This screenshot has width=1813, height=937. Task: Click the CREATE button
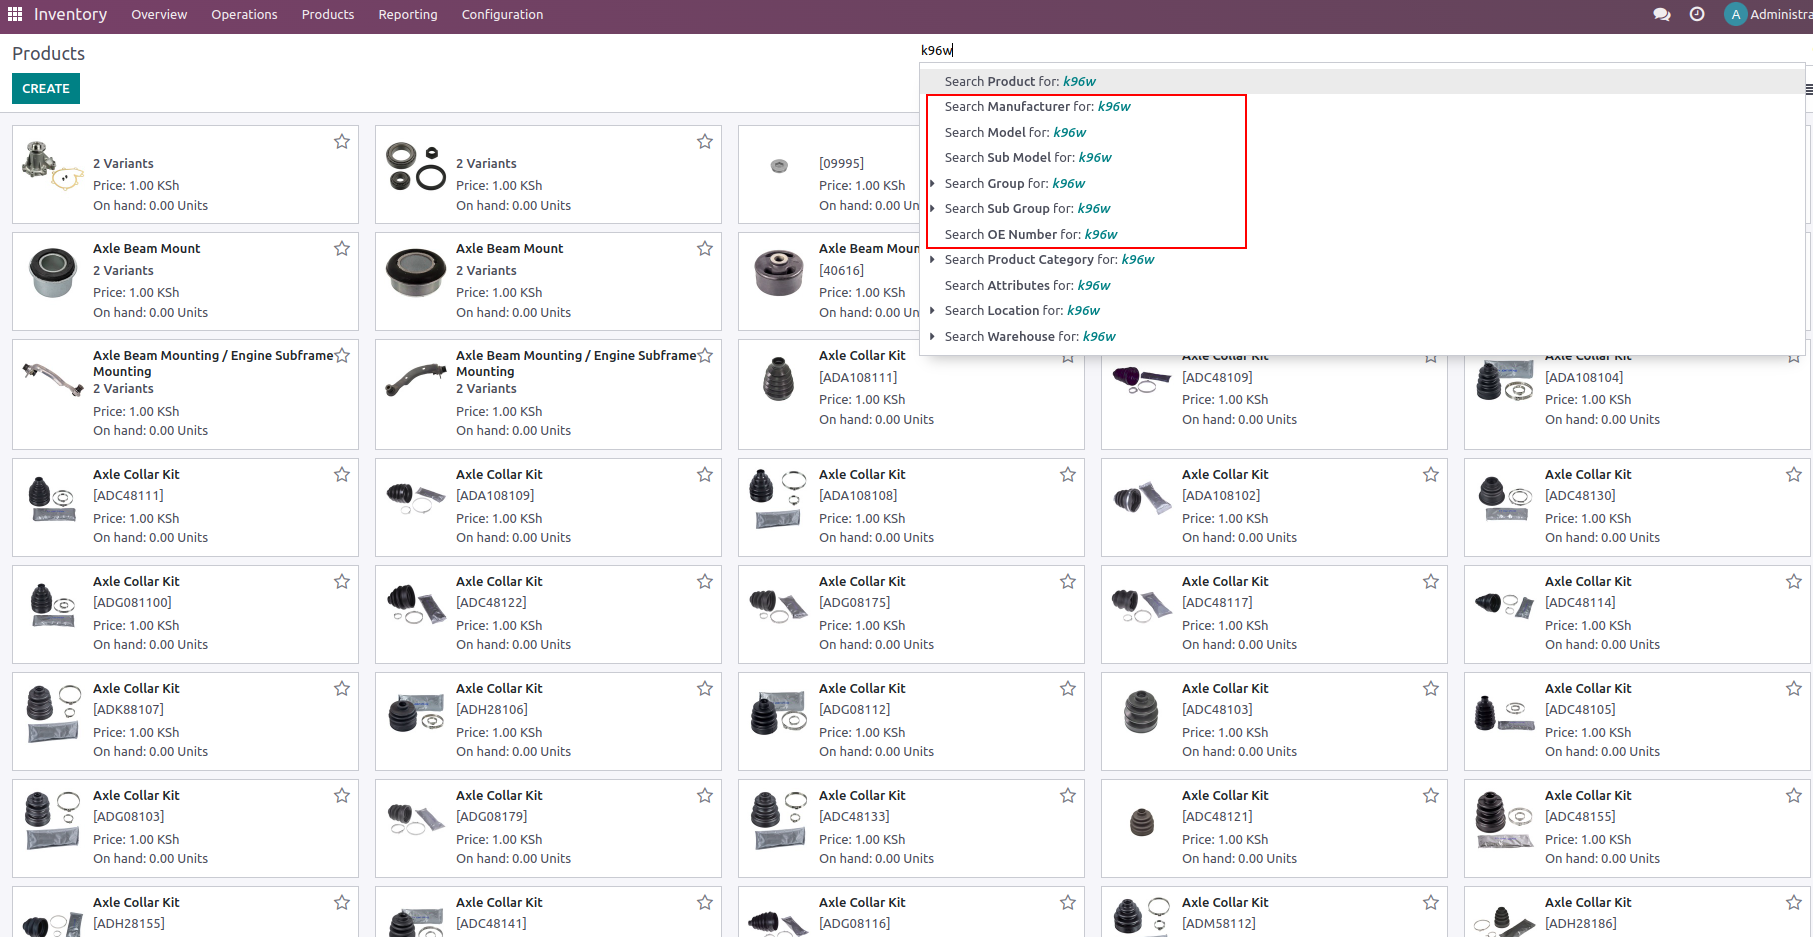(x=46, y=89)
